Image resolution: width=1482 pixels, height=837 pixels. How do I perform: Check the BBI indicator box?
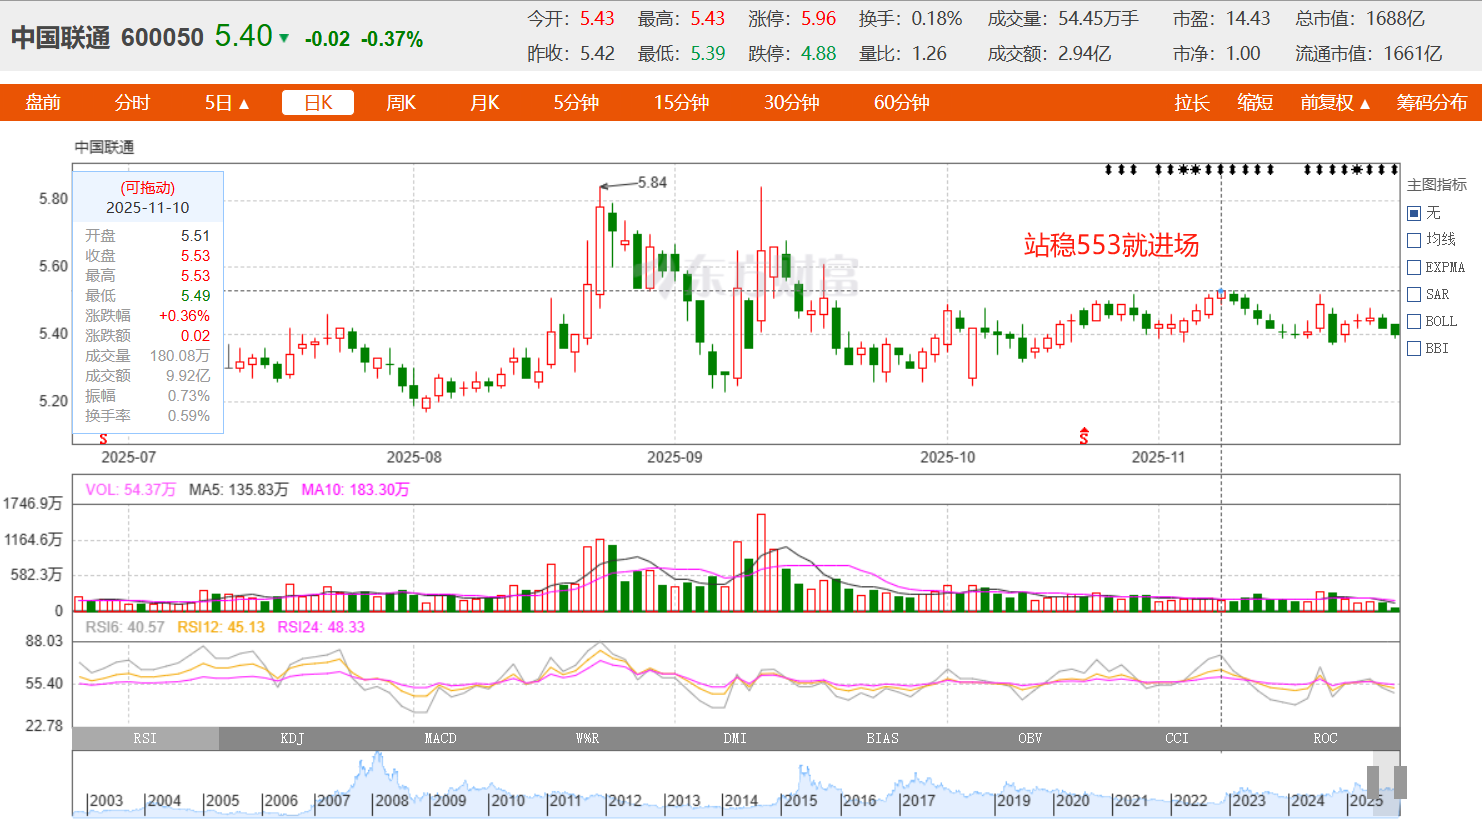coord(1414,348)
